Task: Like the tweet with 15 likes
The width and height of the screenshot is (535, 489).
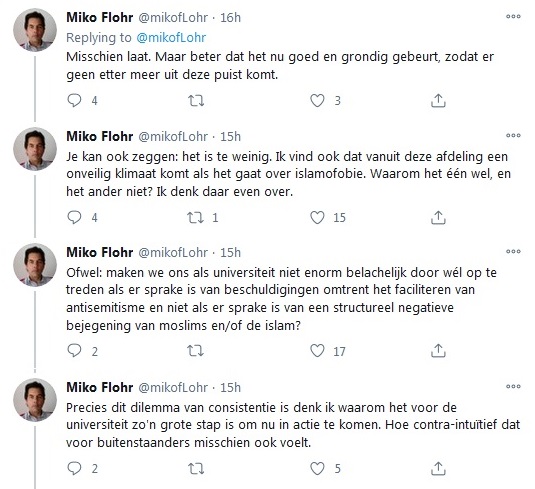Action: point(317,217)
